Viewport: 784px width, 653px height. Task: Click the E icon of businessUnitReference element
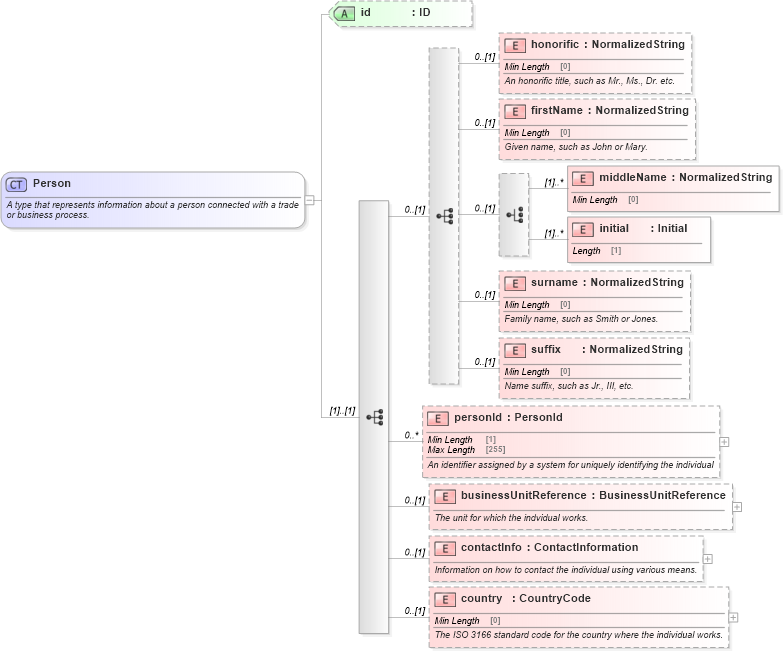point(444,496)
